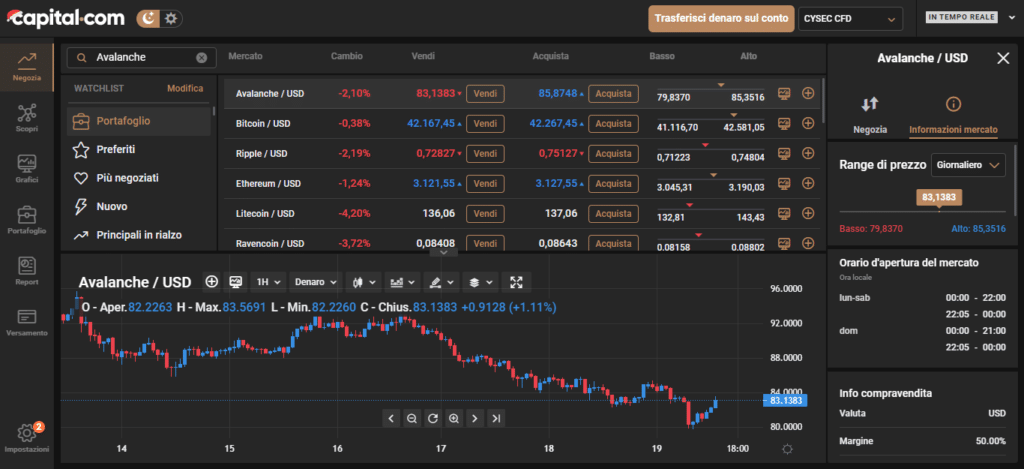The image size is (1024, 469).
Task: Open the IN TEMPO REALE mode dropdown
Action: 971,18
